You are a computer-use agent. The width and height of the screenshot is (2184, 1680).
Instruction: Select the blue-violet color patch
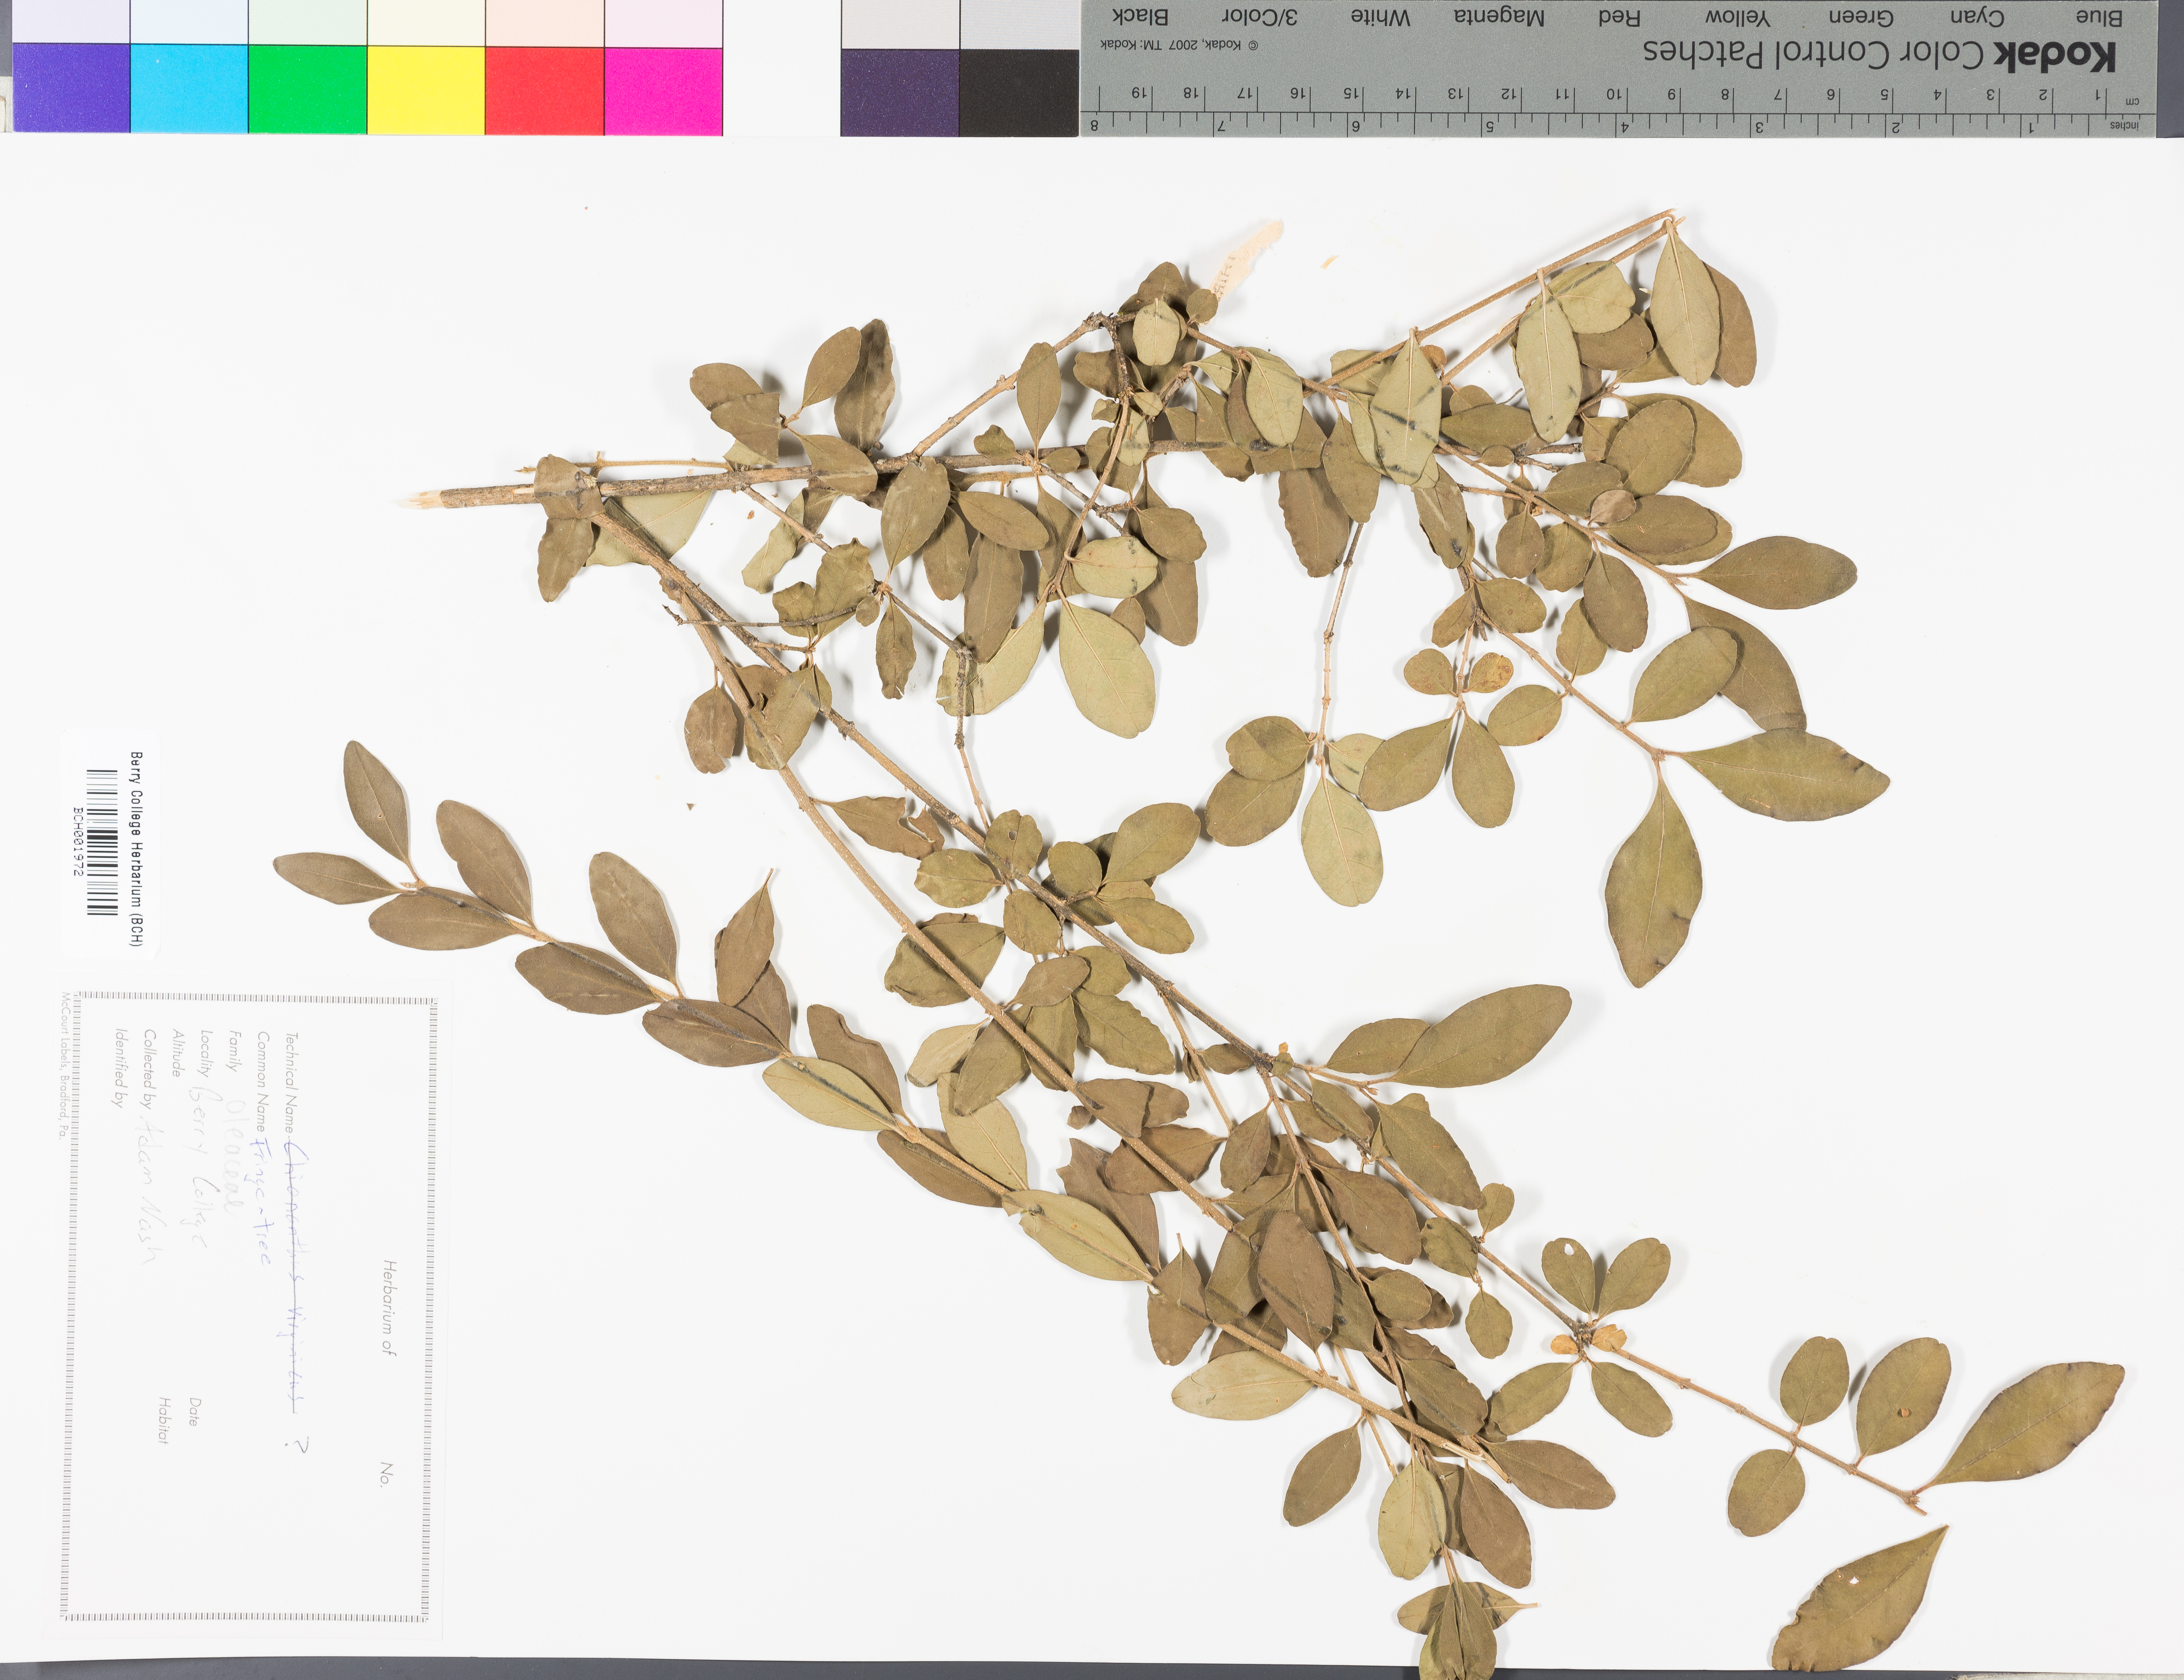[71, 88]
